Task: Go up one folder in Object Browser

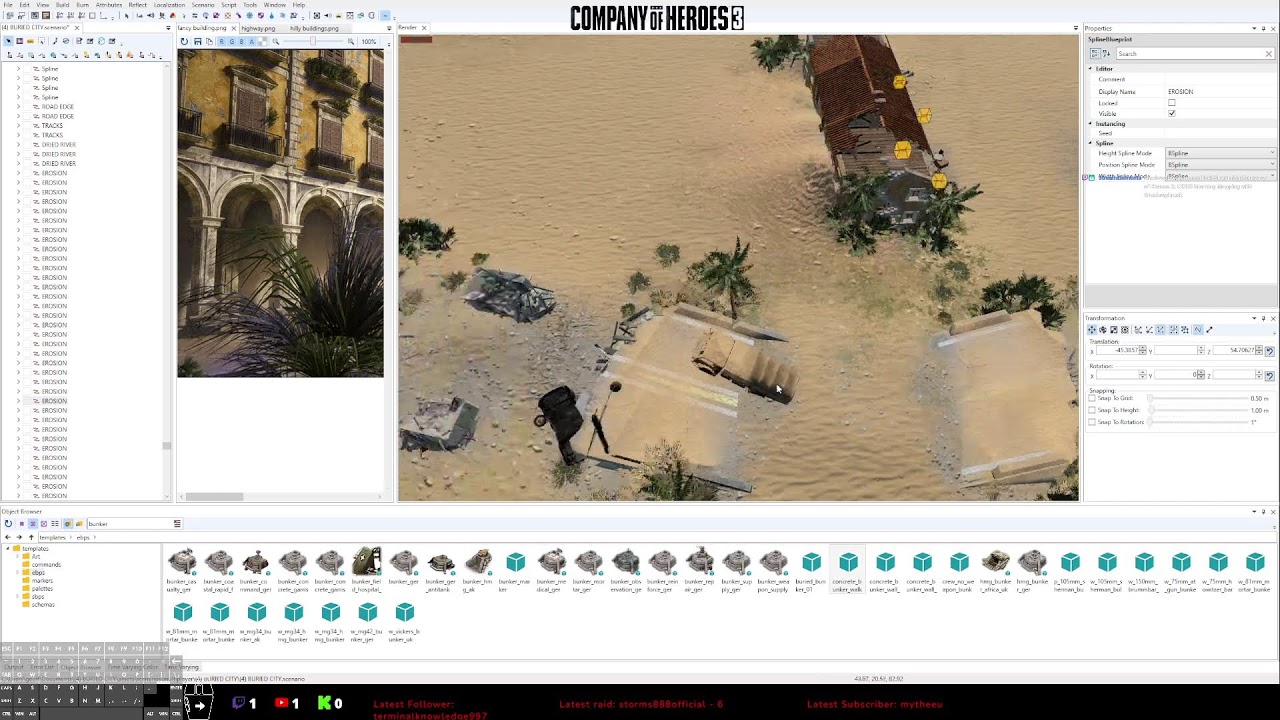Action: [x=31, y=537]
